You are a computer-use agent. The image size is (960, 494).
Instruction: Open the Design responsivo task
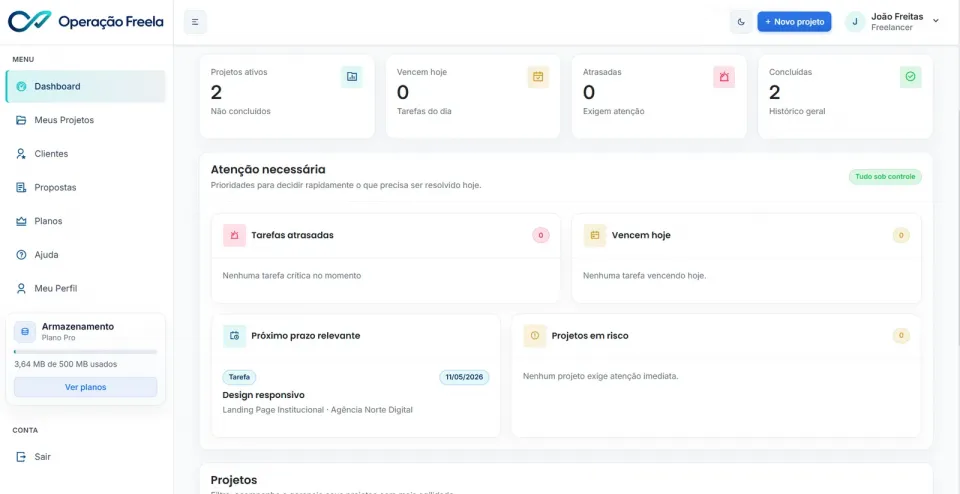[263, 395]
